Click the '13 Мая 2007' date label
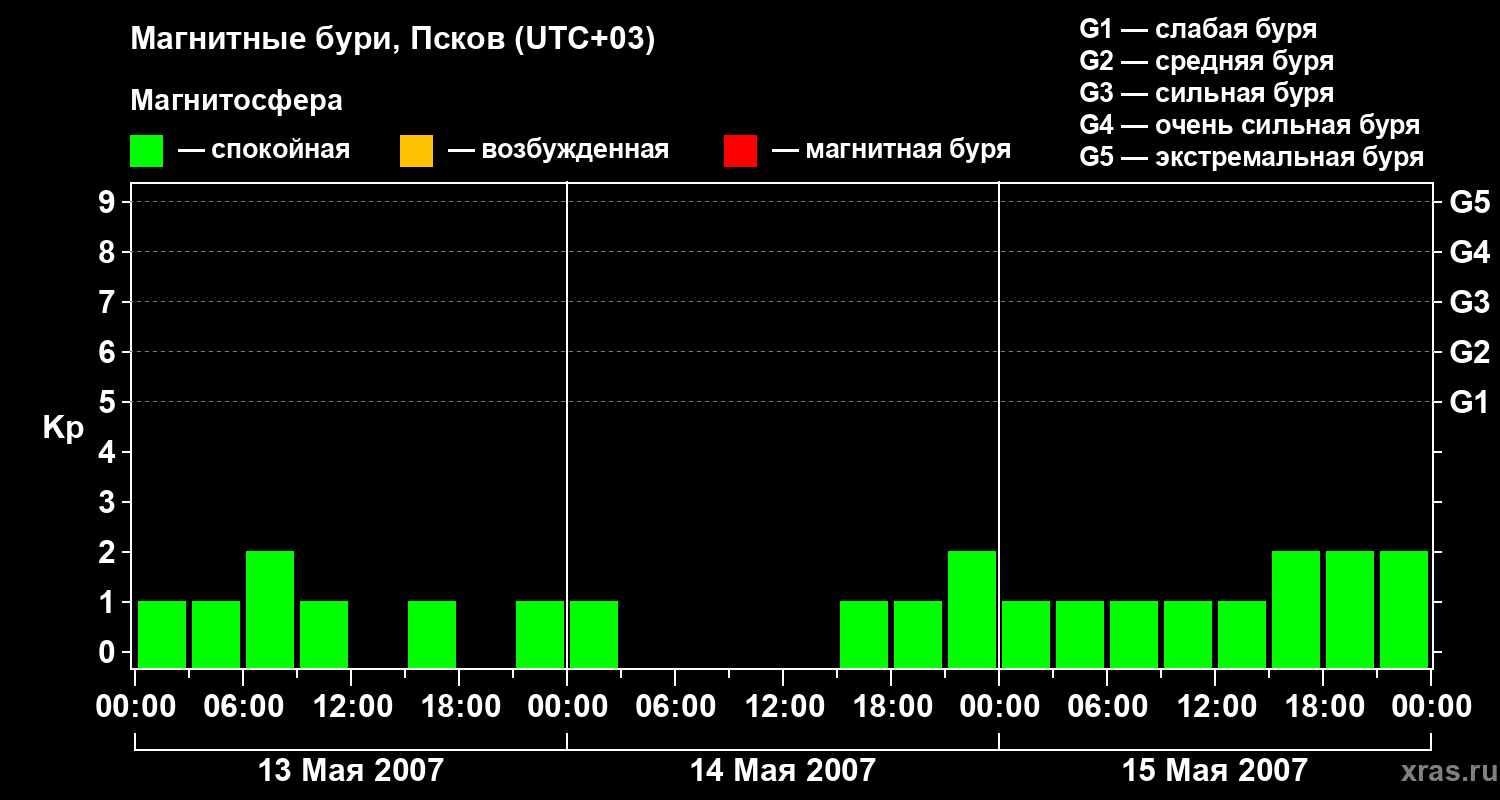This screenshot has width=1500, height=800. point(350,770)
